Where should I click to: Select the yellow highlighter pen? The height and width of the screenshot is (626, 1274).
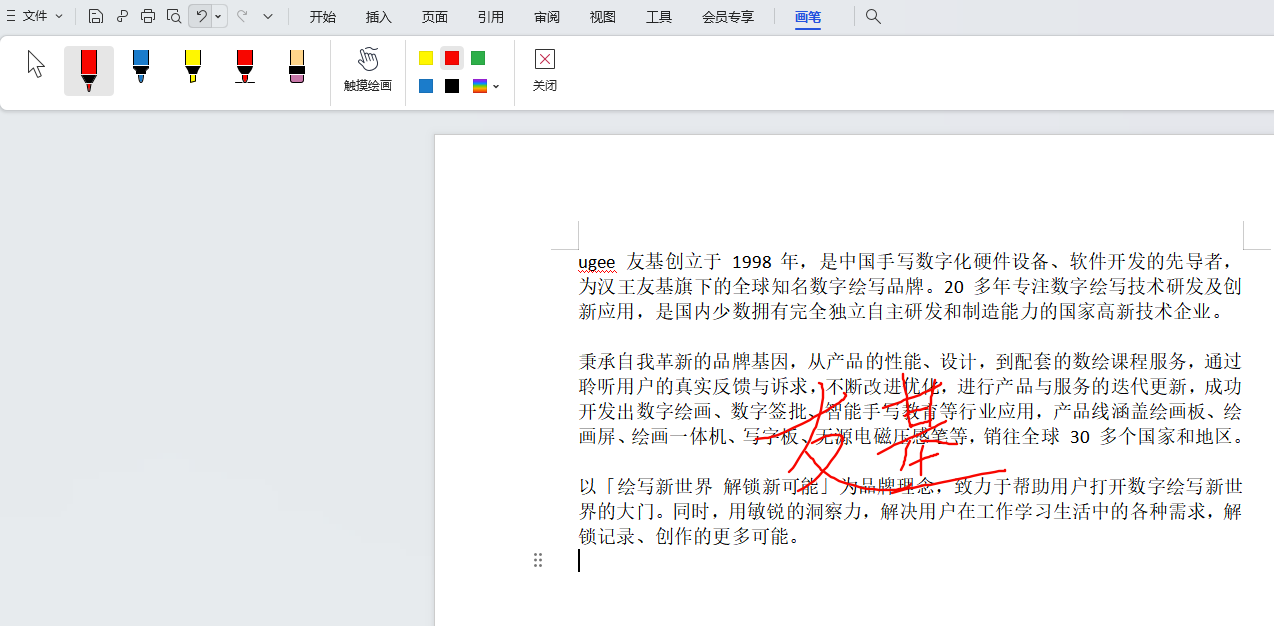(193, 66)
